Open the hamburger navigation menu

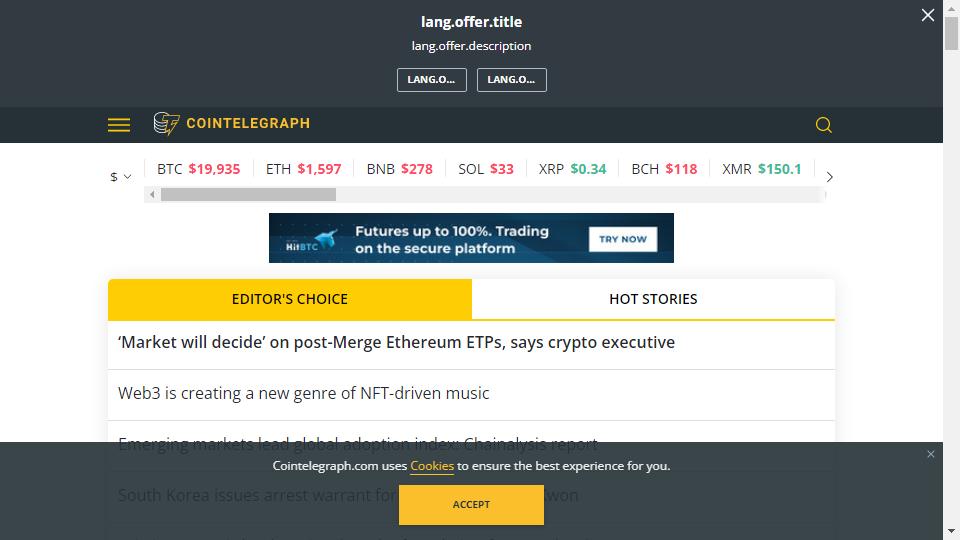point(119,125)
